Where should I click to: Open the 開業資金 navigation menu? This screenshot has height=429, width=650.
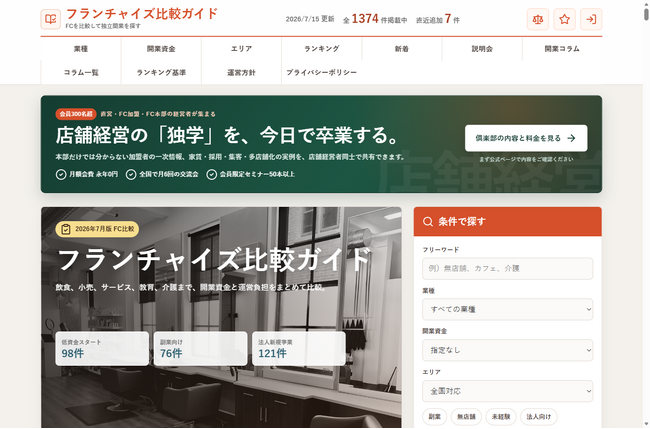pos(161,49)
